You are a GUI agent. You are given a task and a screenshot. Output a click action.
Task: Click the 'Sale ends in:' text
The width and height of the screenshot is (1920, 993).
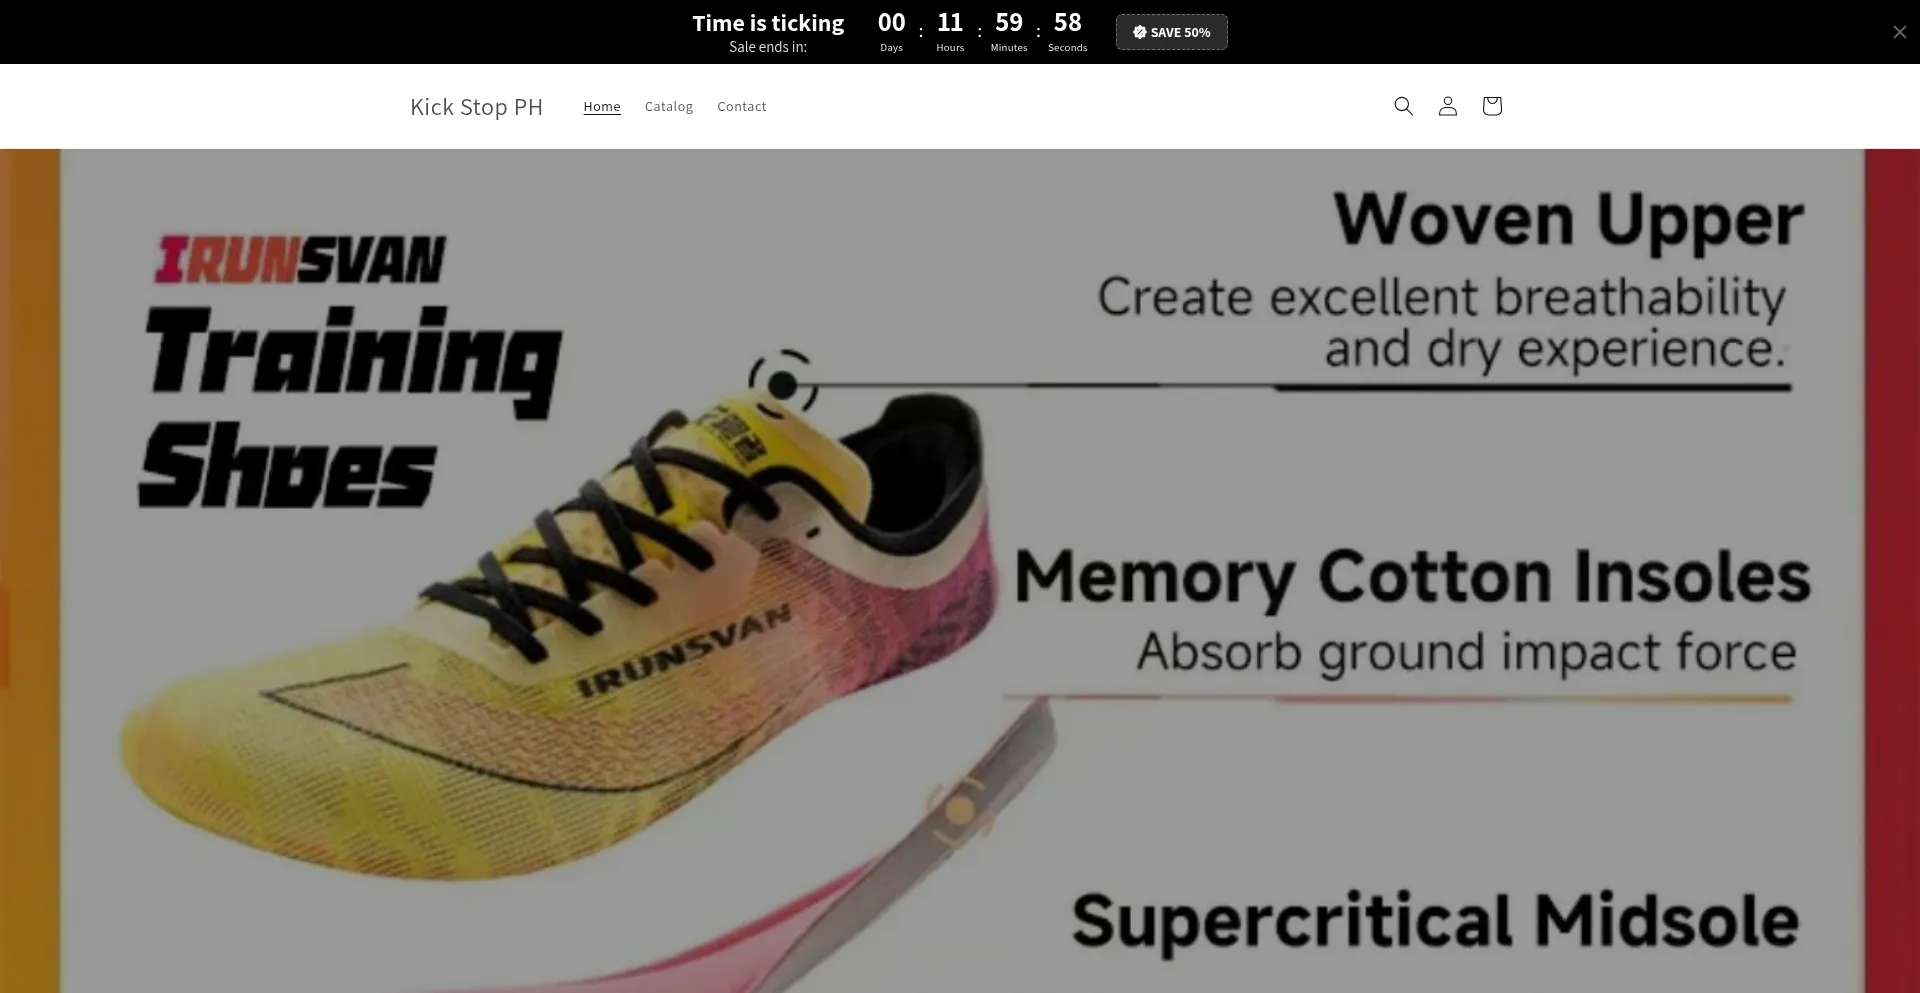768,47
